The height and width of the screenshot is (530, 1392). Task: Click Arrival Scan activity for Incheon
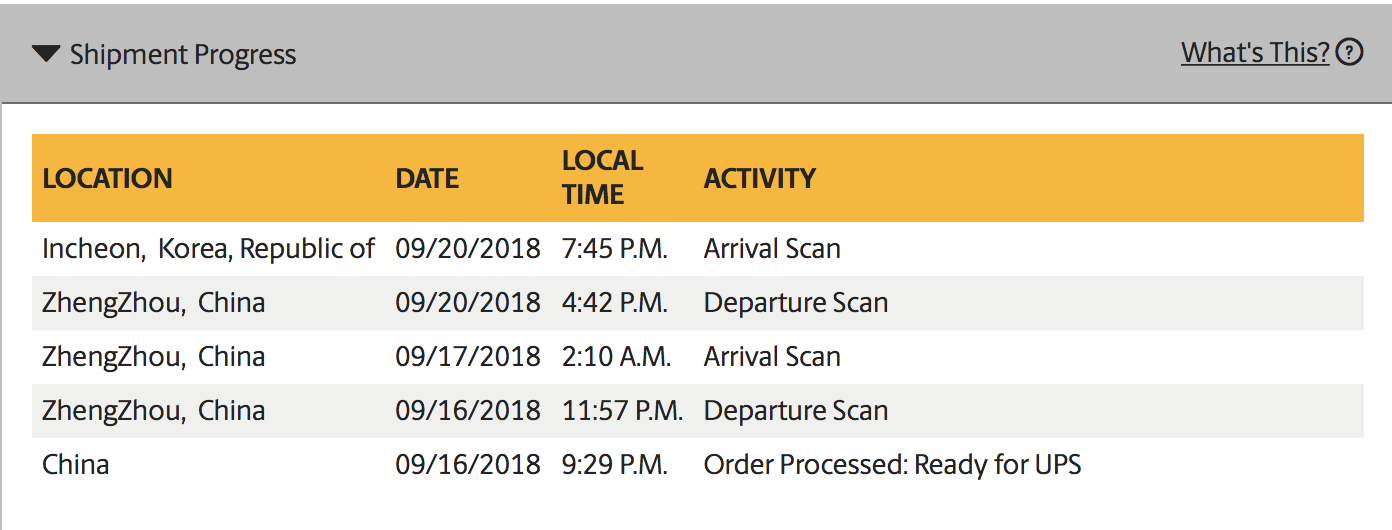(772, 249)
